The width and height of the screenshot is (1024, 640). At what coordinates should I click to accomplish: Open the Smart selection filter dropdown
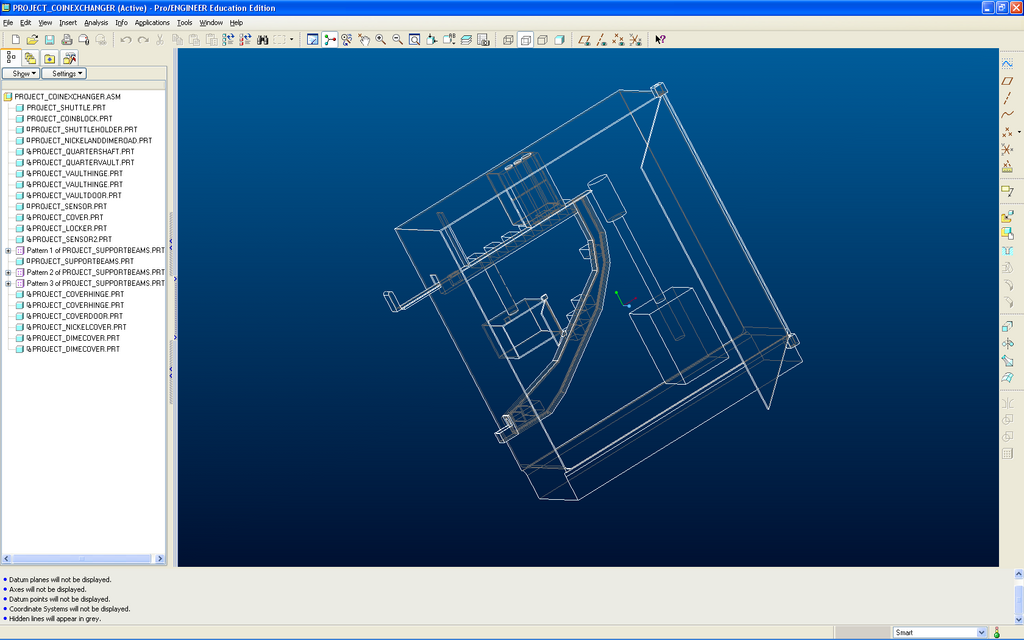tap(981, 632)
